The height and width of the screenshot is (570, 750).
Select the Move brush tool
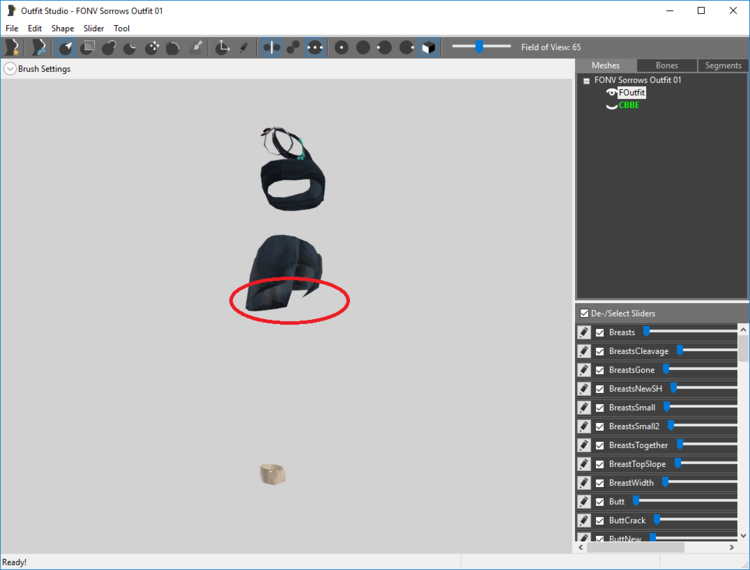point(152,47)
